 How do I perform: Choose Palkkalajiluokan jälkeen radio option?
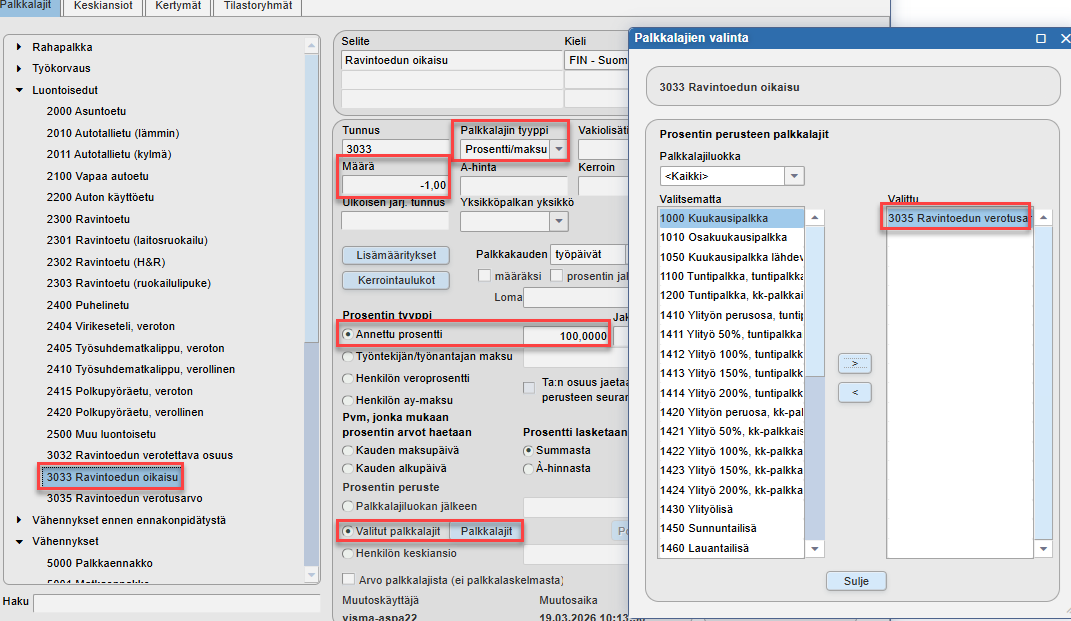[x=348, y=507]
